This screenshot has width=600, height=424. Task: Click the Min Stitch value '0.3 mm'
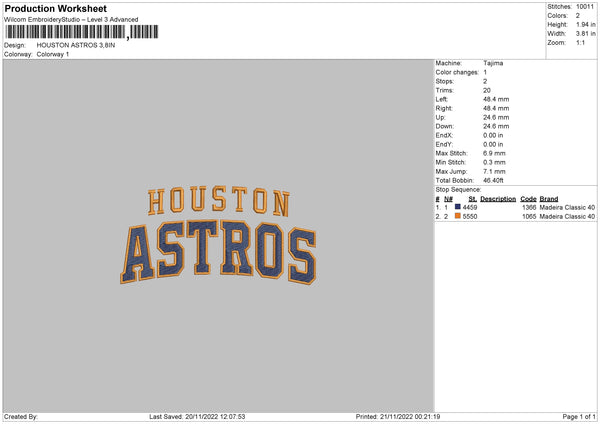[x=494, y=162]
